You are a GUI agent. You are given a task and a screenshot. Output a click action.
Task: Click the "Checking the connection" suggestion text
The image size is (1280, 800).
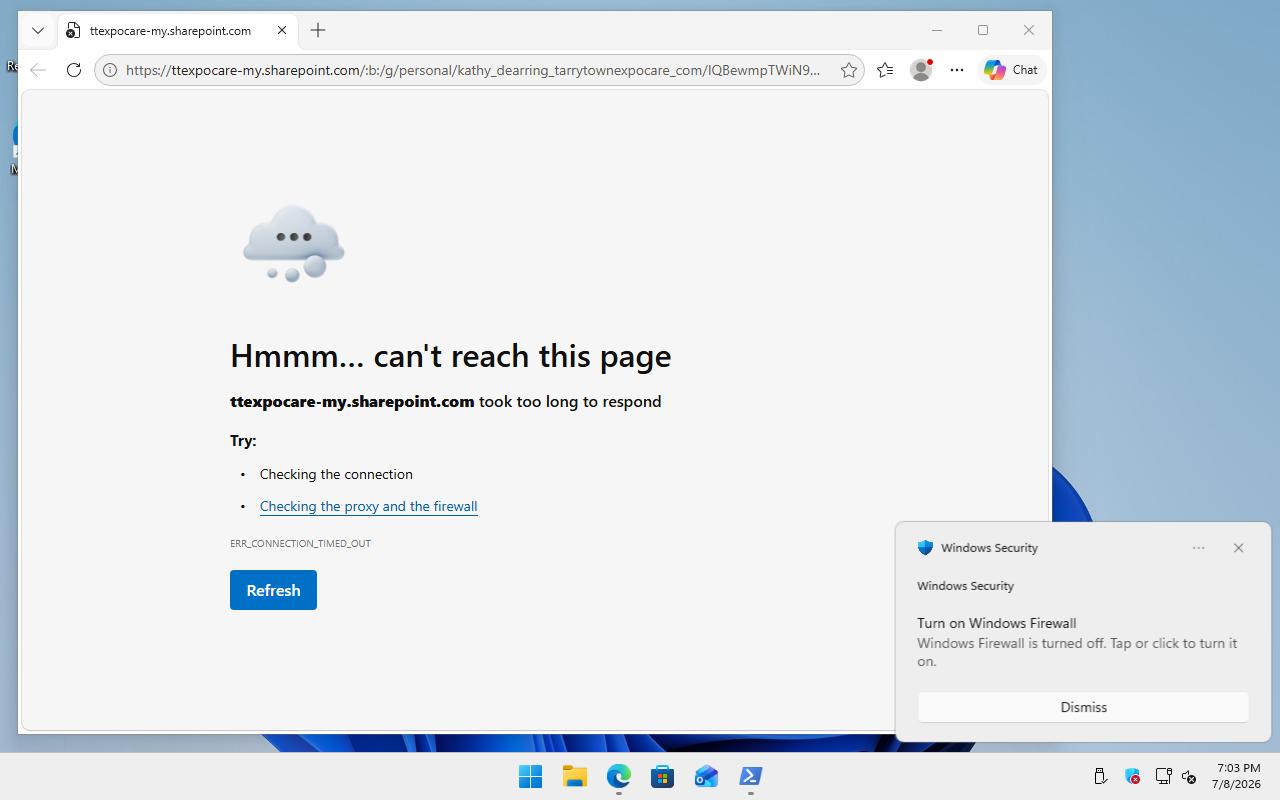[x=336, y=474]
